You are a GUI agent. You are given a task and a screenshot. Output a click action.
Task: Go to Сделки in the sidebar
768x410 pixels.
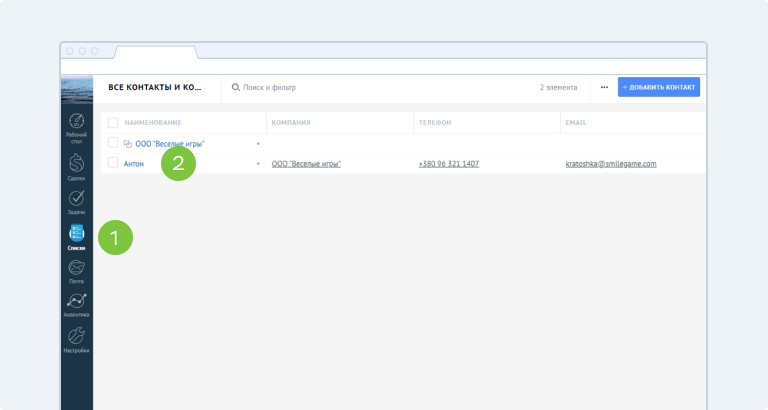(x=76, y=163)
